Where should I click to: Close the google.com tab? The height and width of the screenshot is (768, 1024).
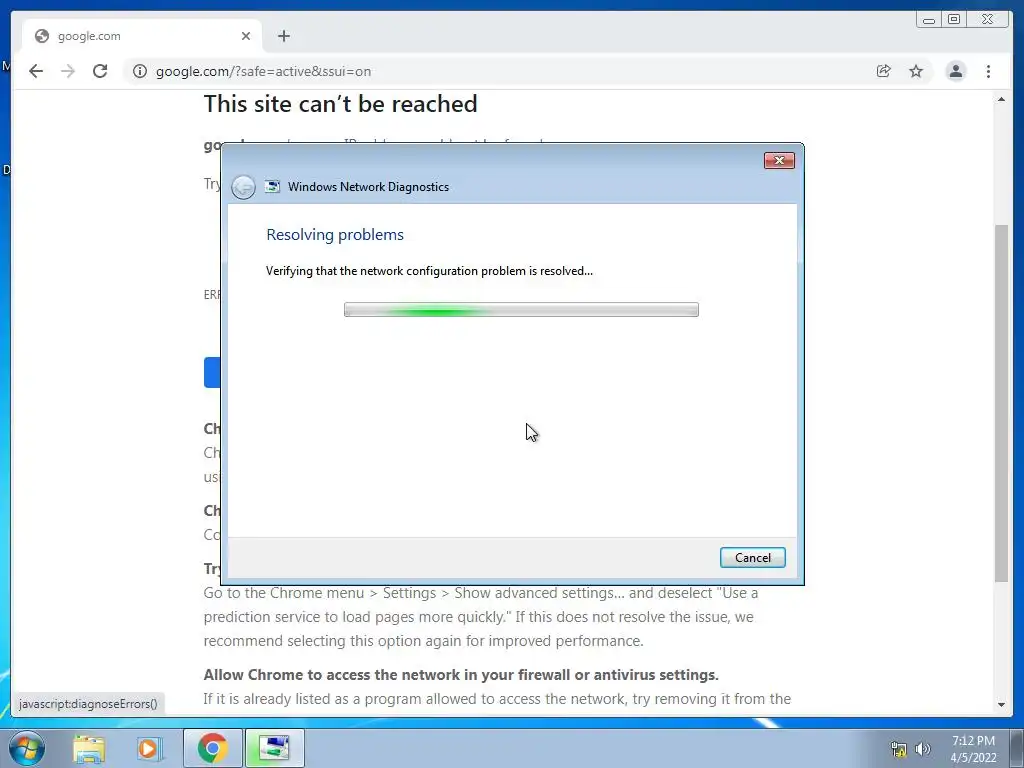[246, 36]
